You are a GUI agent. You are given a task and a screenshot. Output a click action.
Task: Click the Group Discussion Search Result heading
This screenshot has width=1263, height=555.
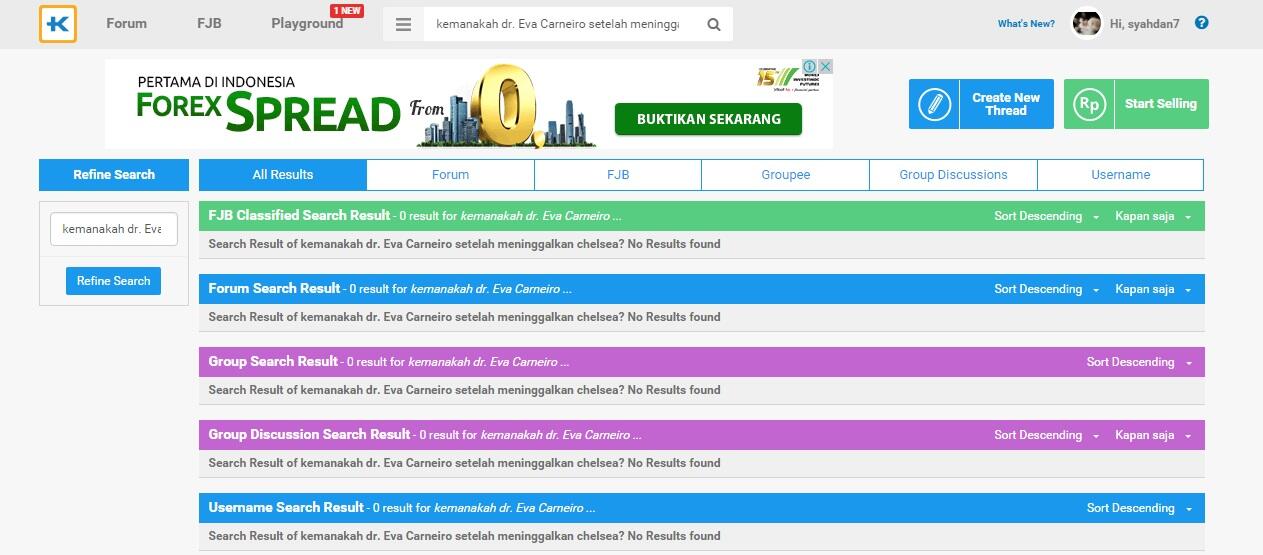309,434
